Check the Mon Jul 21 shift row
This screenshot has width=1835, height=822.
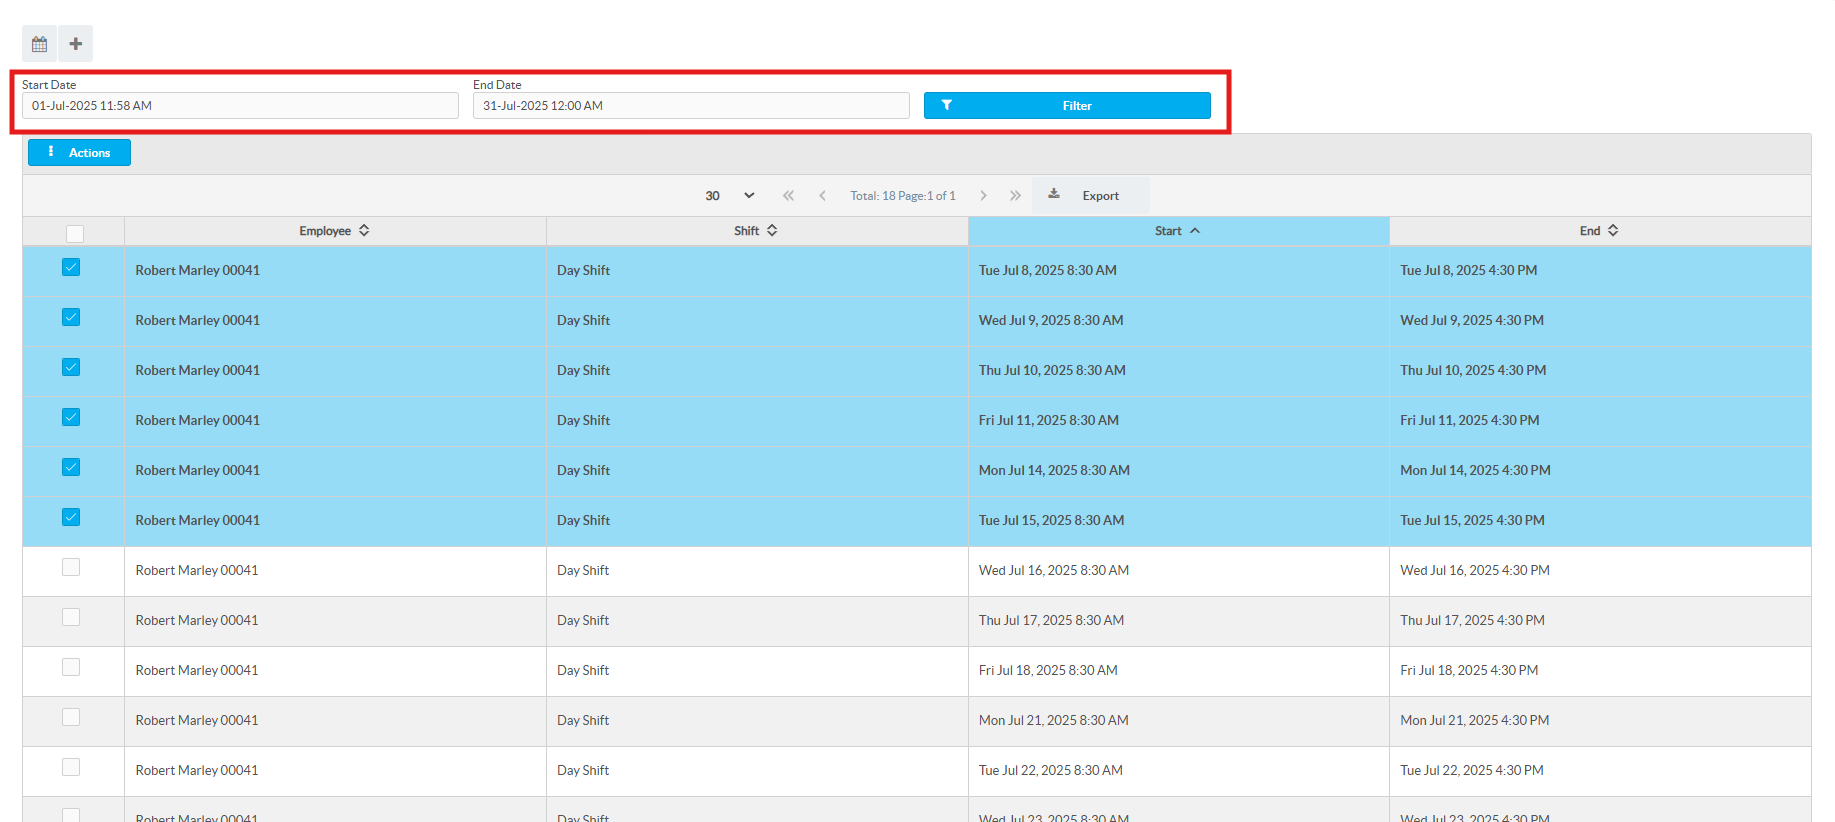tap(71, 717)
